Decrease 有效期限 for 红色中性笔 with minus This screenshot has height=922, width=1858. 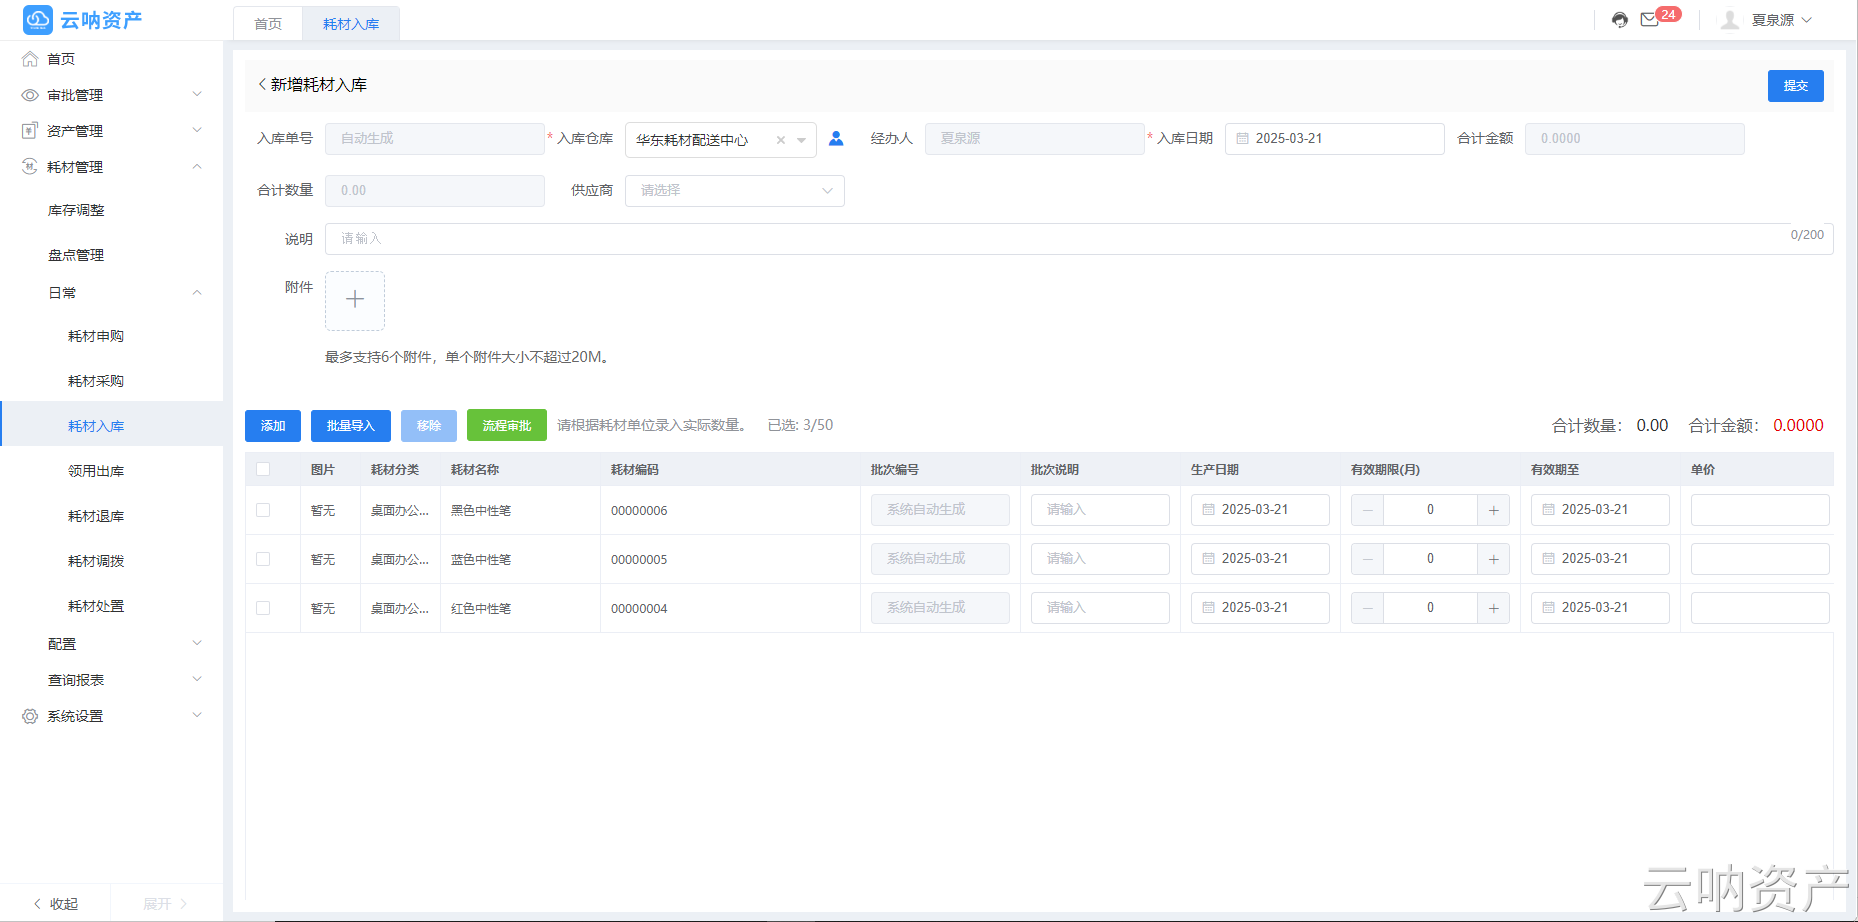1368,608
